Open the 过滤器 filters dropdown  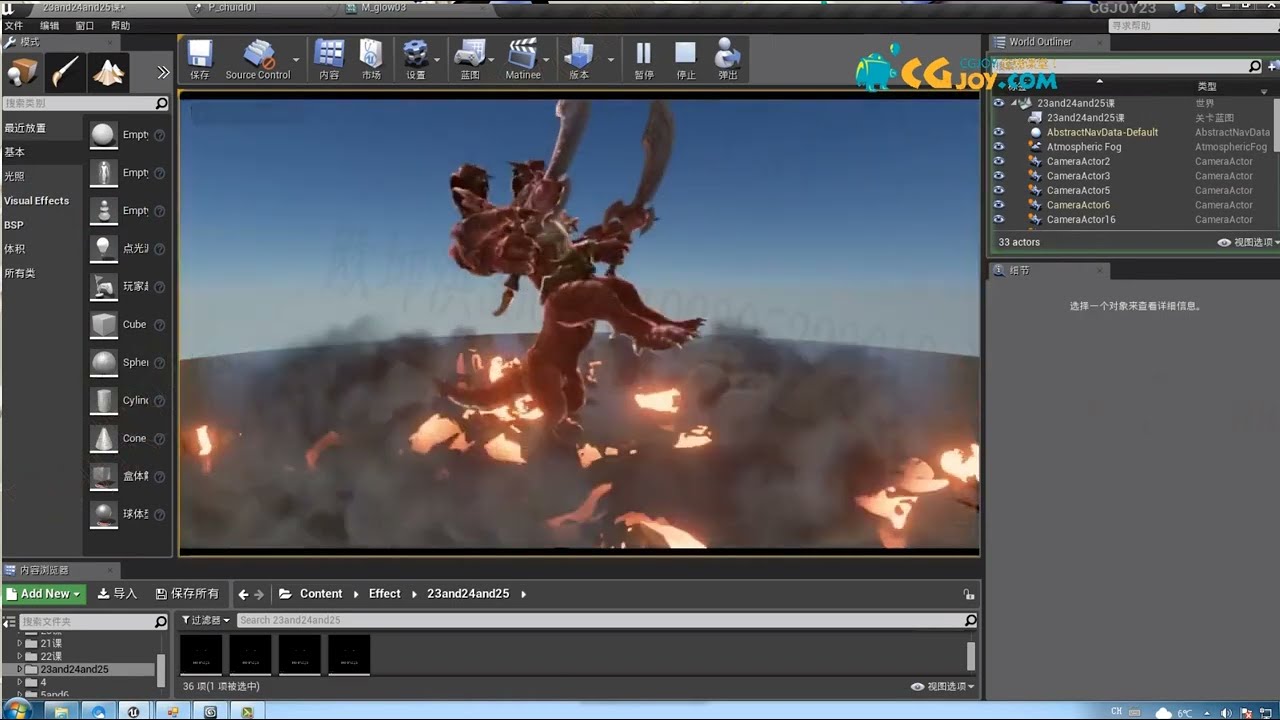(206, 620)
